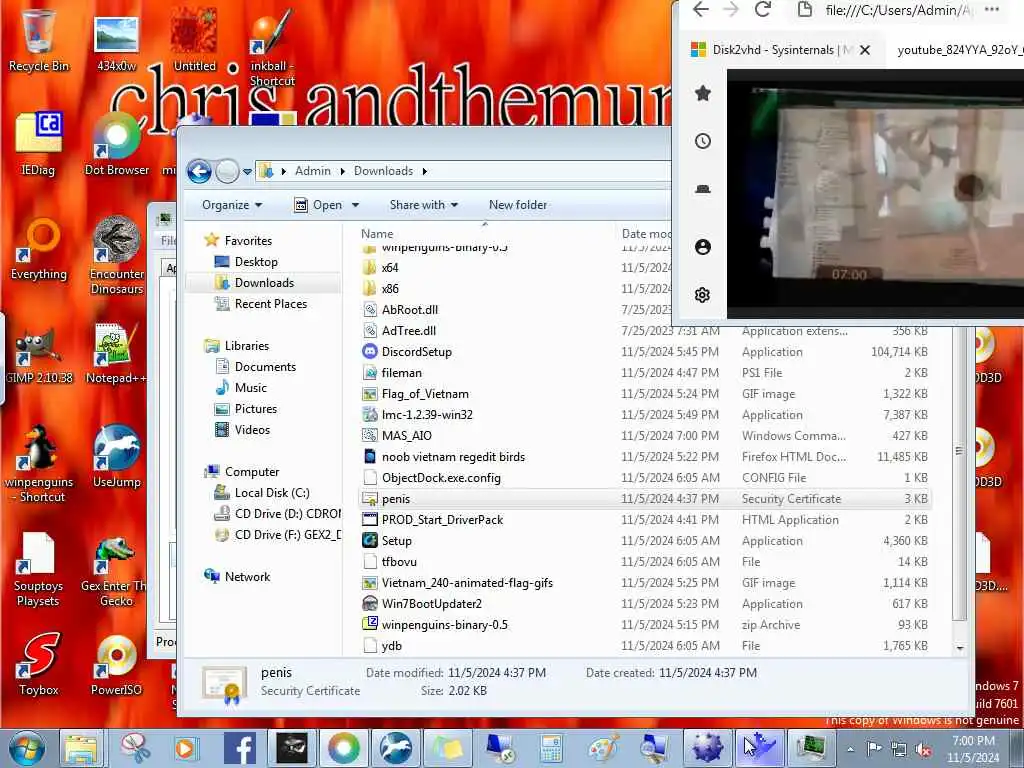Select noob vietnam regedit birds file
The height and width of the screenshot is (768, 1024).
coord(453,456)
